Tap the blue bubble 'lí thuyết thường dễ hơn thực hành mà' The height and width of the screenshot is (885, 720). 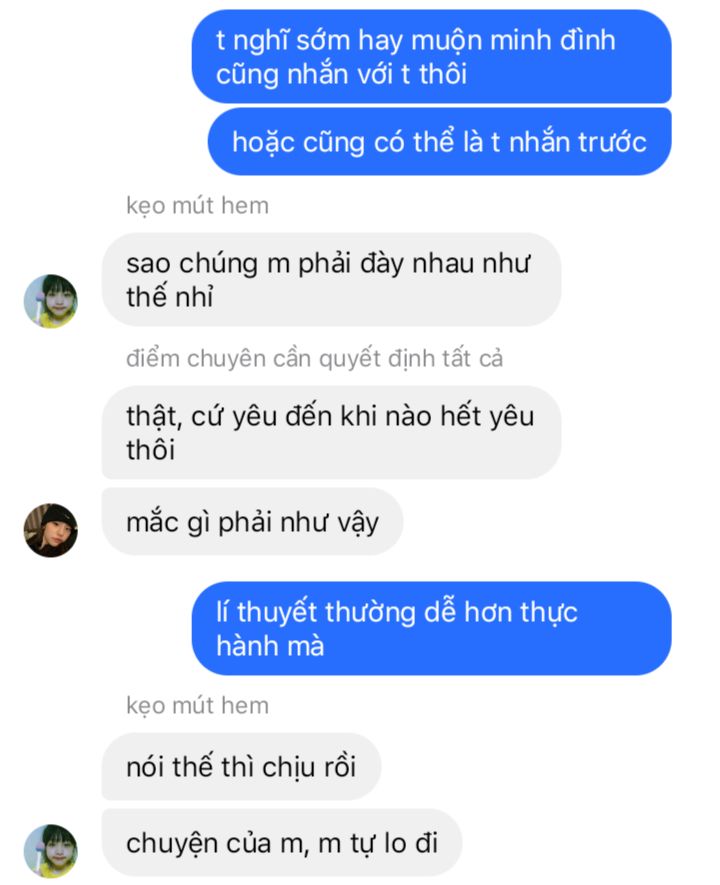432,628
